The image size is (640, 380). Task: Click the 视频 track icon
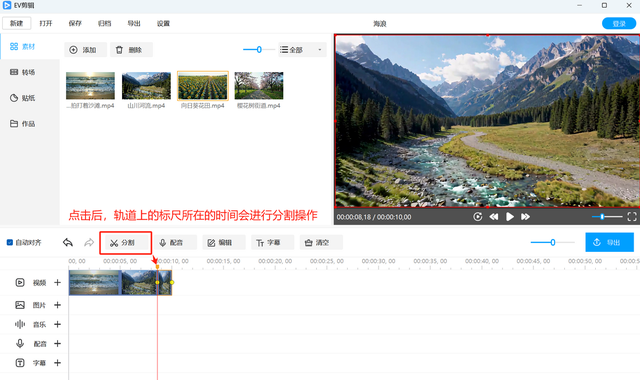click(x=20, y=282)
